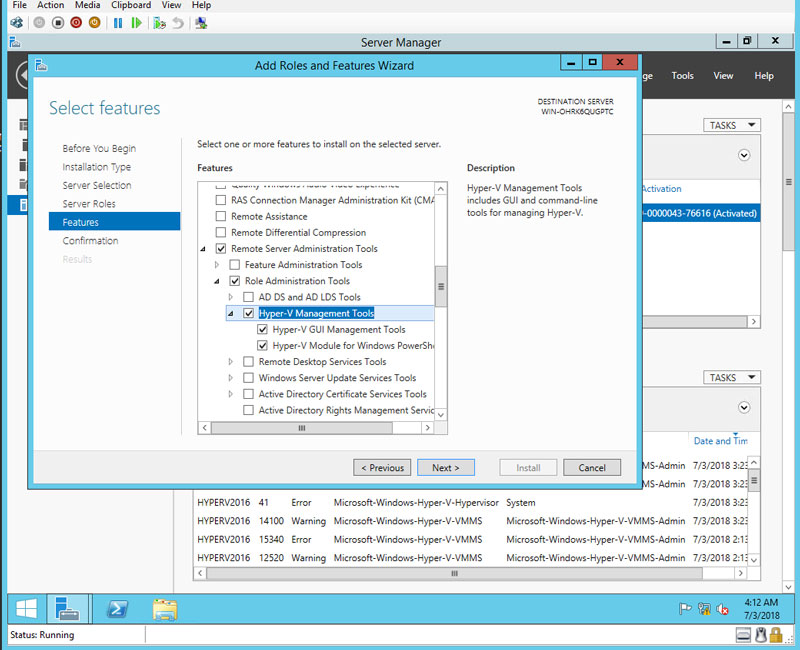800x650 pixels.
Task: Uncheck Role Administration Tools checkbox
Action: pos(234,281)
